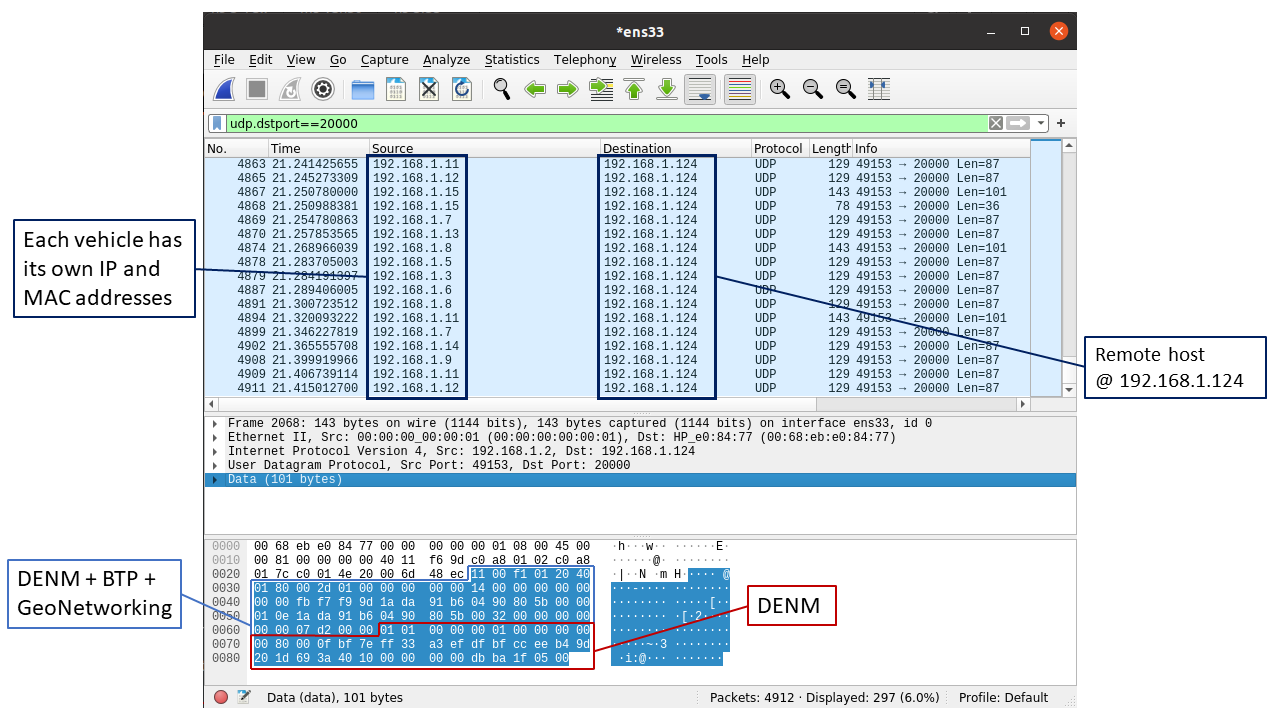Sort by the Info column header
Screen dimensions: 1280x720
tap(940, 148)
